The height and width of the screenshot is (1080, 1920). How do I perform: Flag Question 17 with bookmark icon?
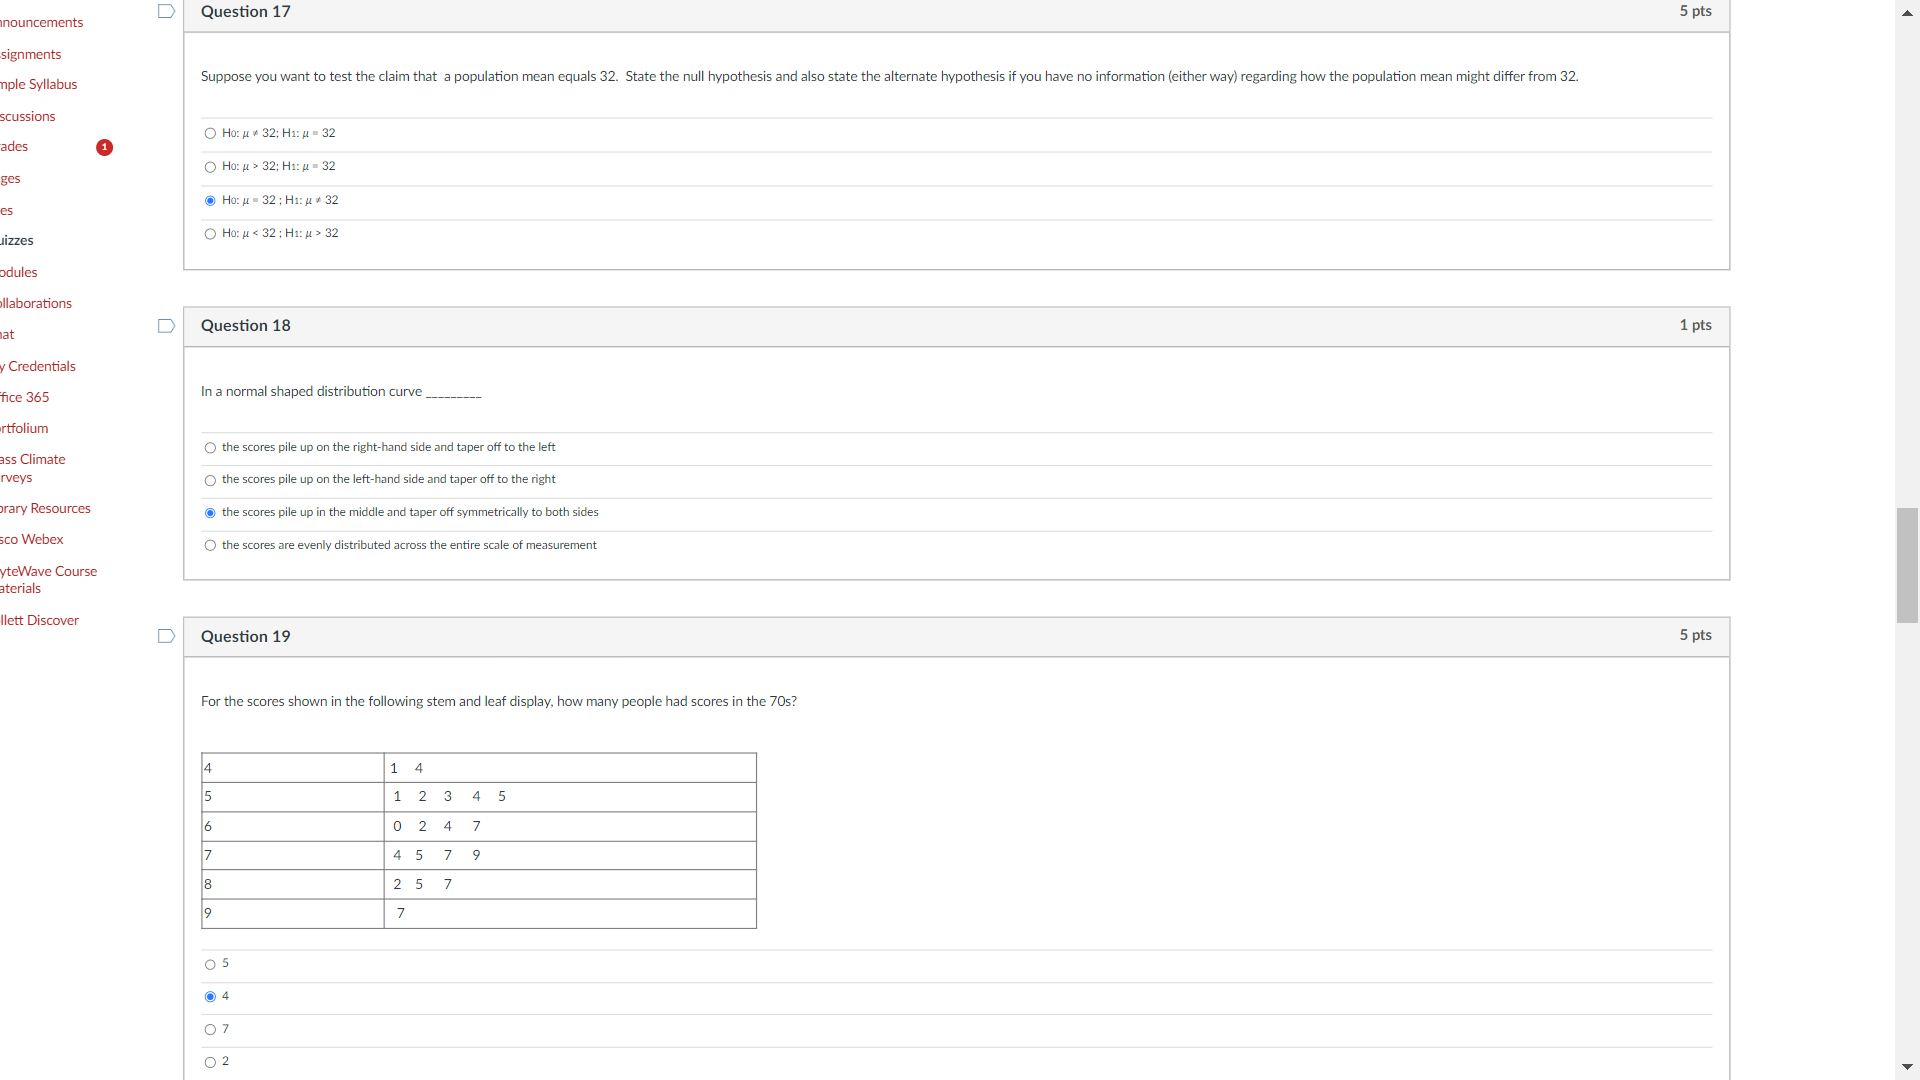(166, 11)
